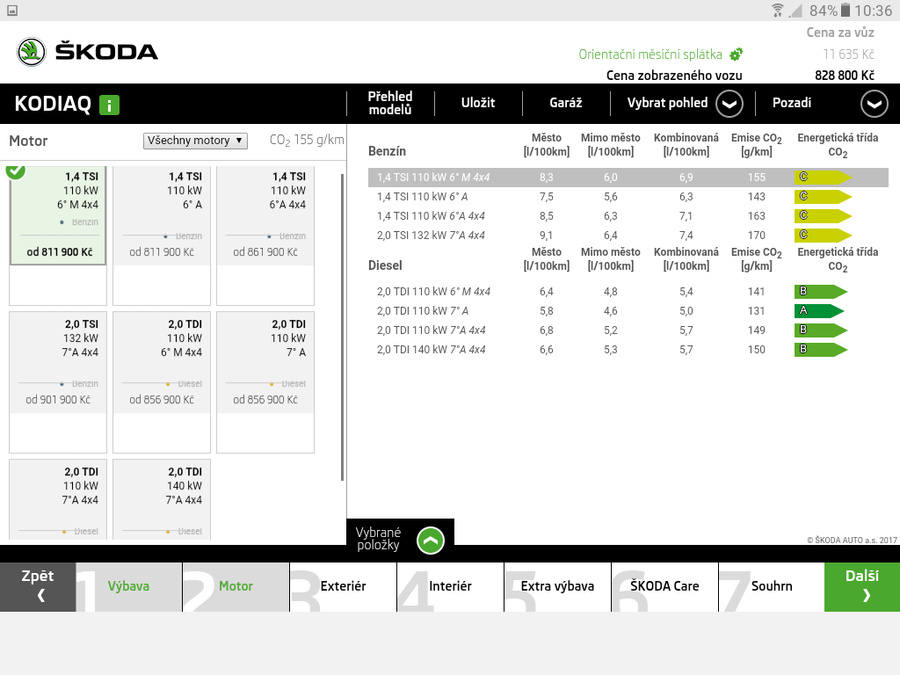Open the Extra výbava step
Screen dimensions: 900x675
click(558, 587)
